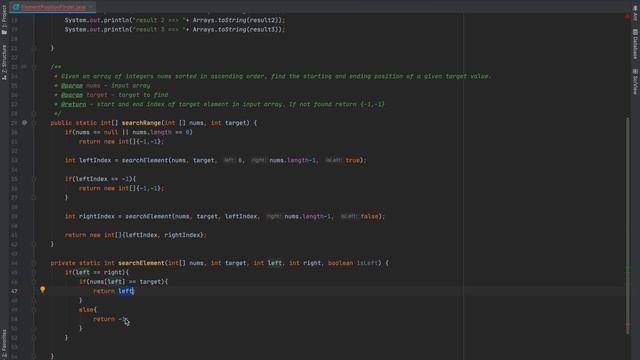Click the 'rightIndex' variable declaration
This screenshot has width=640, height=360.
97,216
